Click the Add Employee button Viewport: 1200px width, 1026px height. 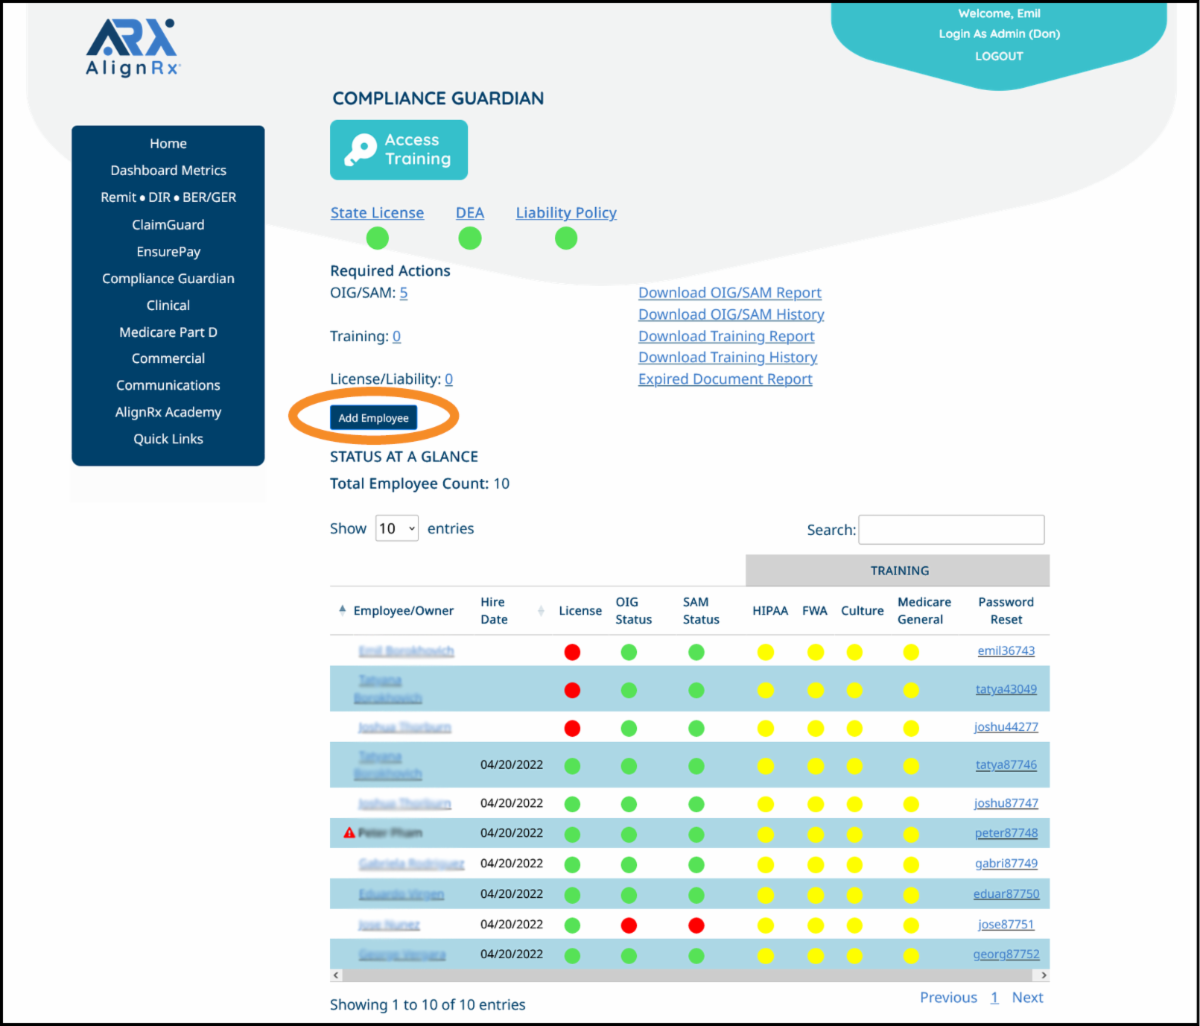click(x=373, y=417)
